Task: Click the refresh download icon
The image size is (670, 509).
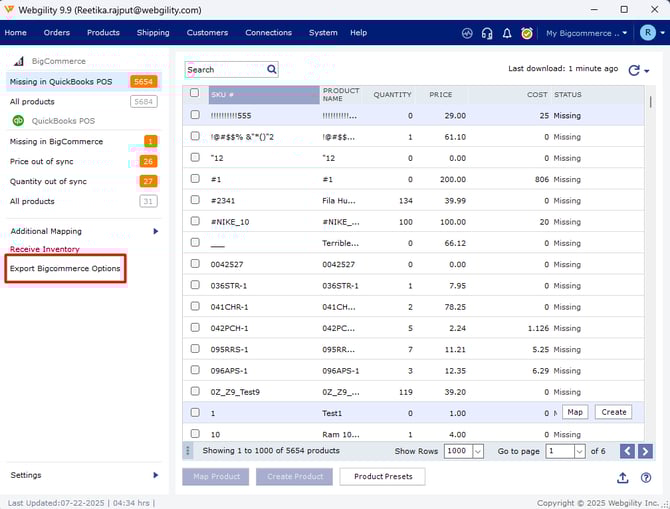Action: (x=633, y=70)
